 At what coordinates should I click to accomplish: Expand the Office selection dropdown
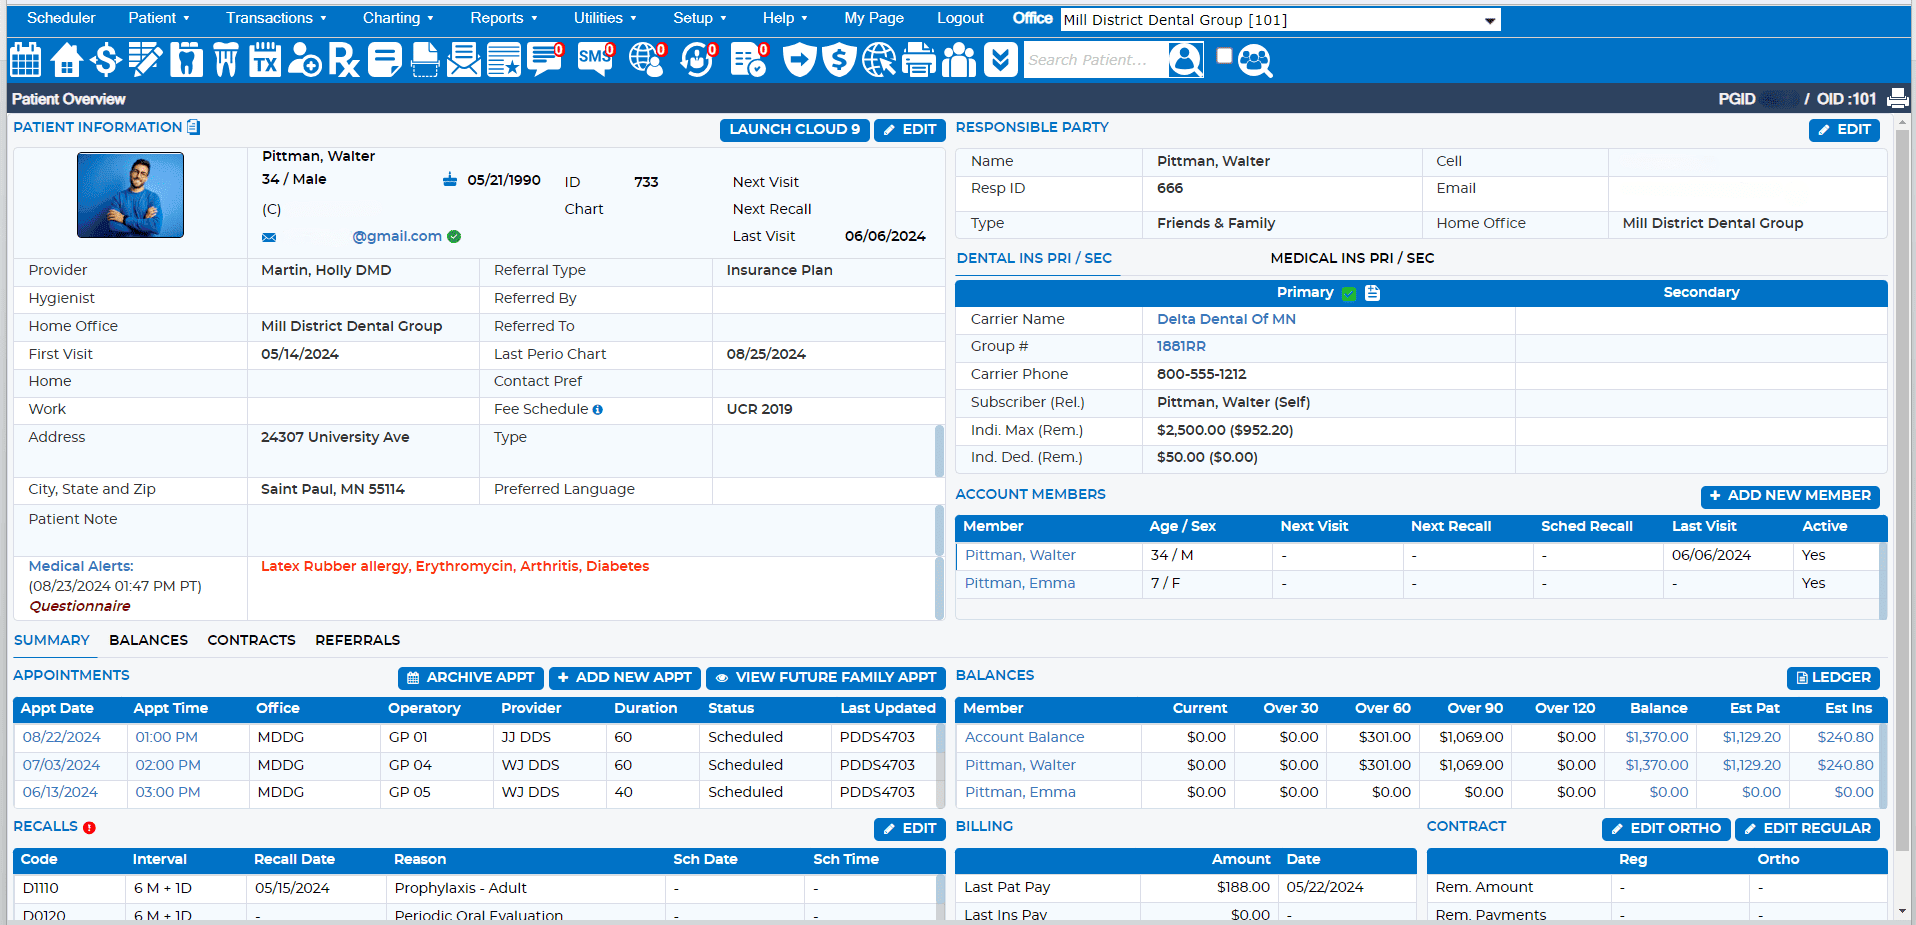click(x=1489, y=20)
